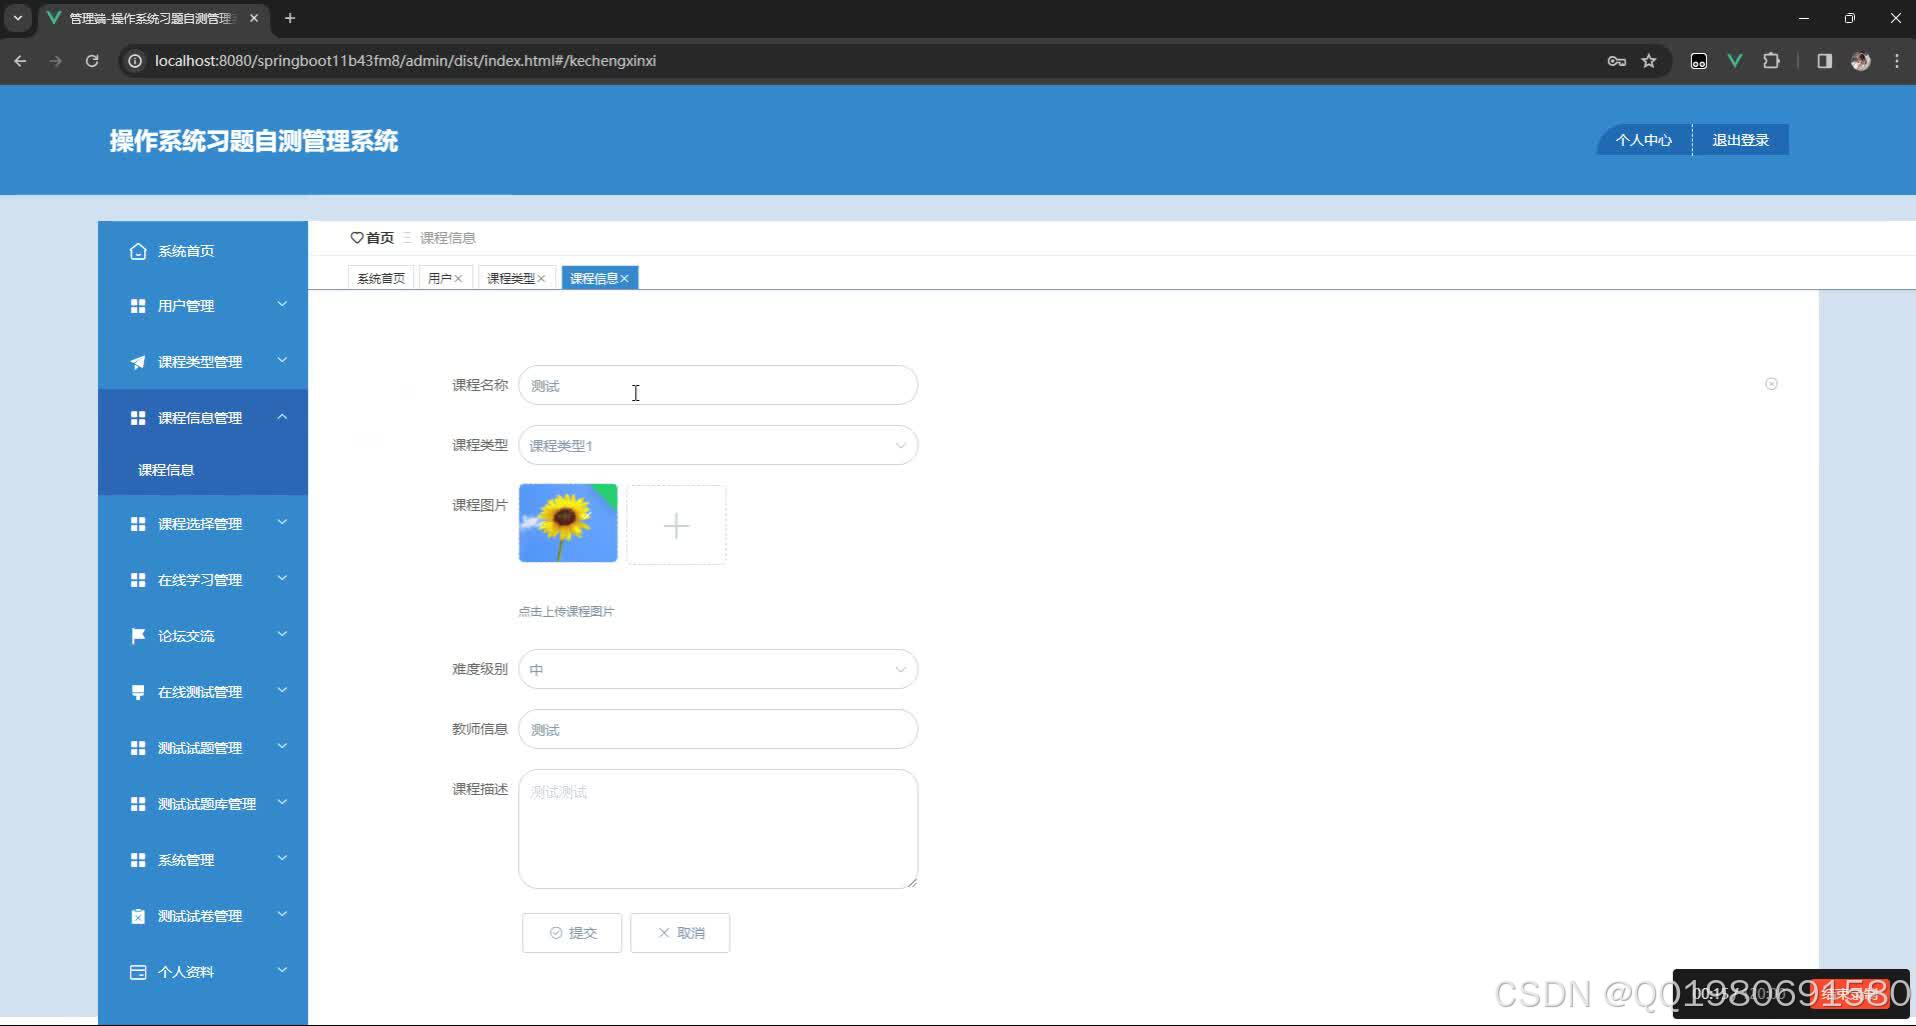Bookmark this page with the star icon
The height and width of the screenshot is (1026, 1916).
point(1649,61)
